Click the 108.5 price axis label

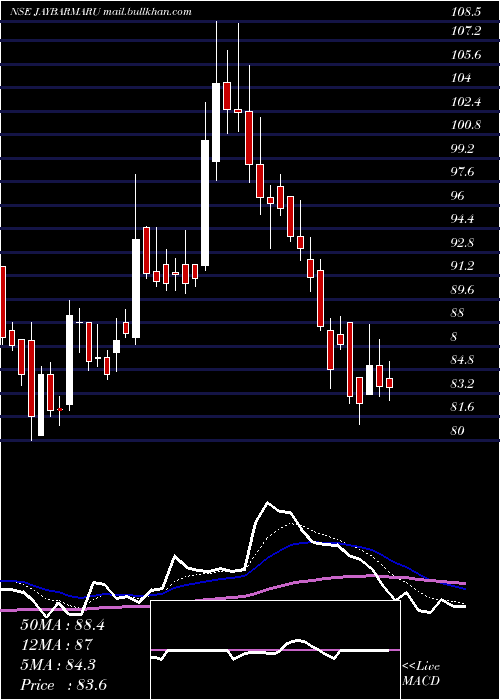coord(466,12)
